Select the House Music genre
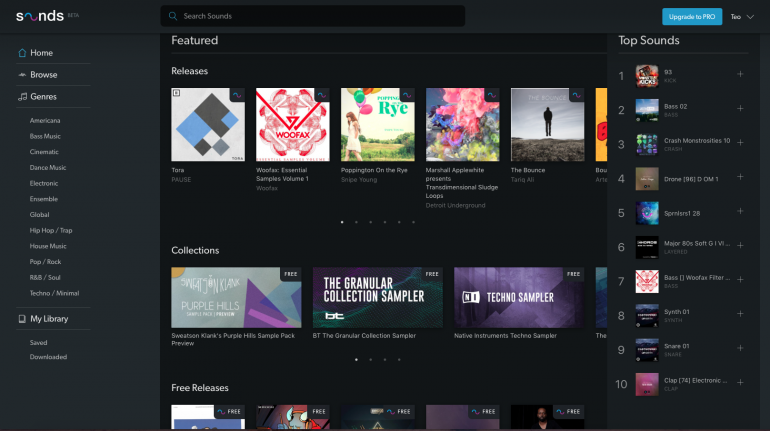 point(48,246)
